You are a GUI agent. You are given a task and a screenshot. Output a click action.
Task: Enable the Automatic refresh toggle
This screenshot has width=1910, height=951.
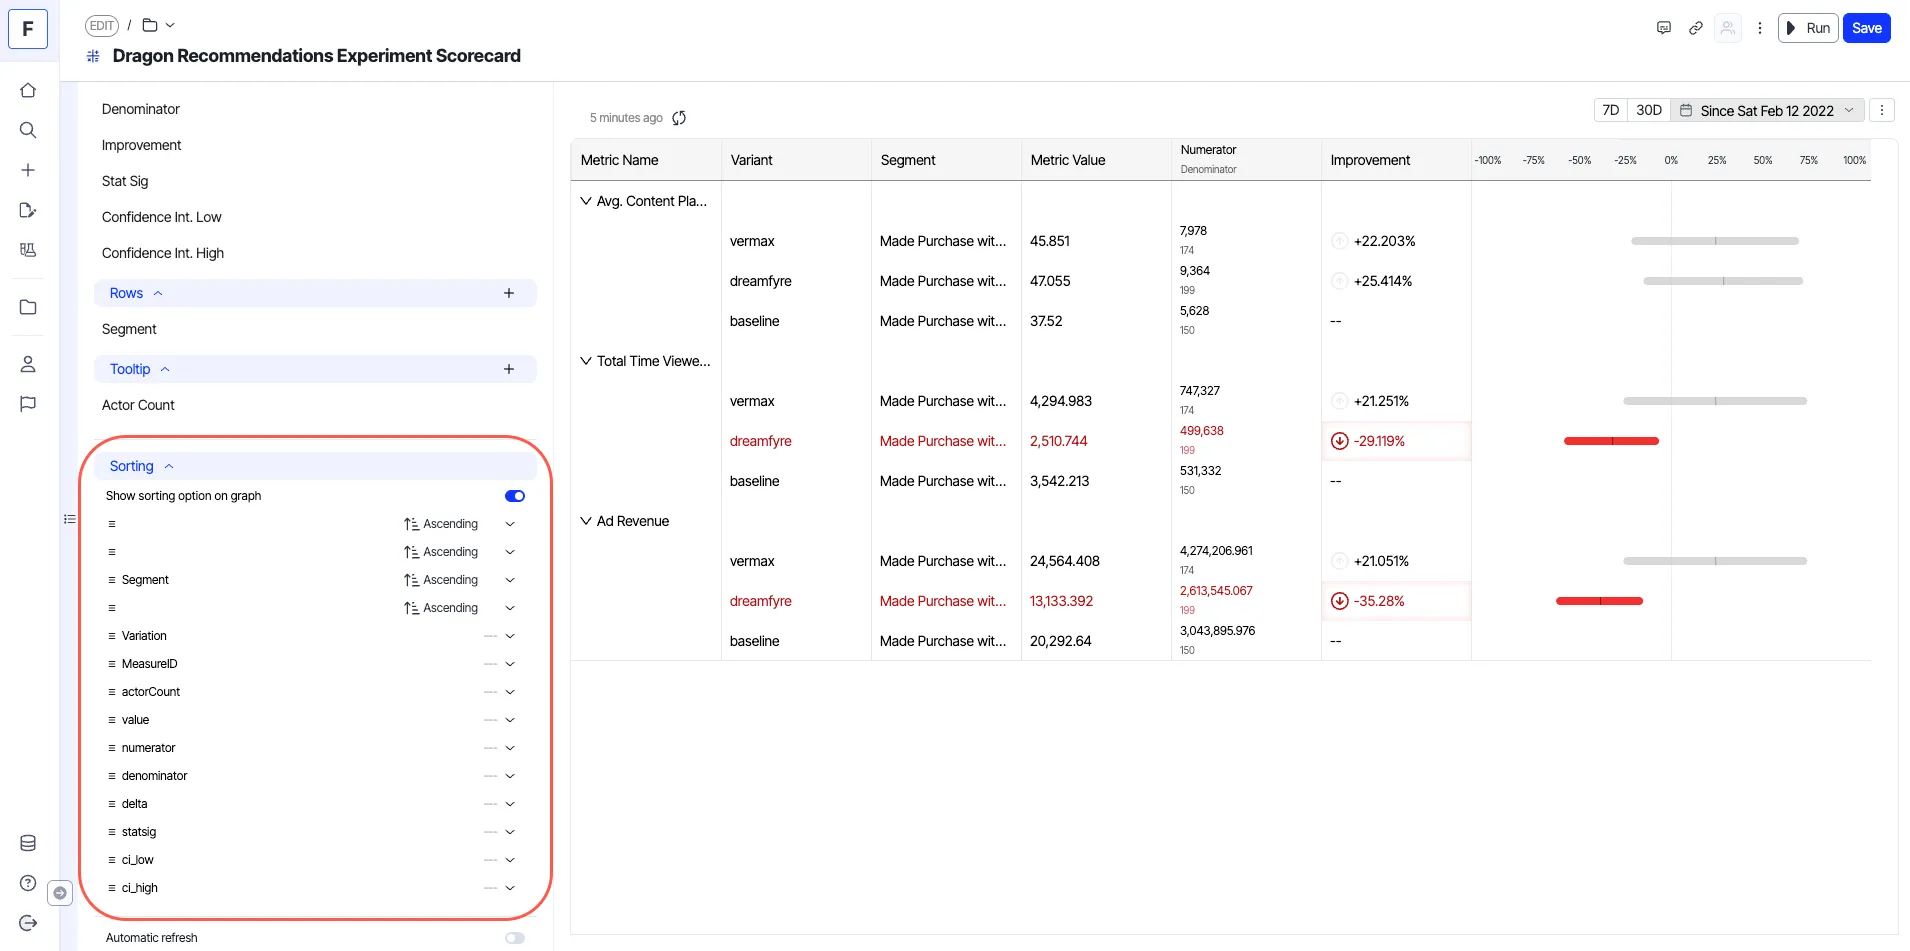(x=515, y=938)
